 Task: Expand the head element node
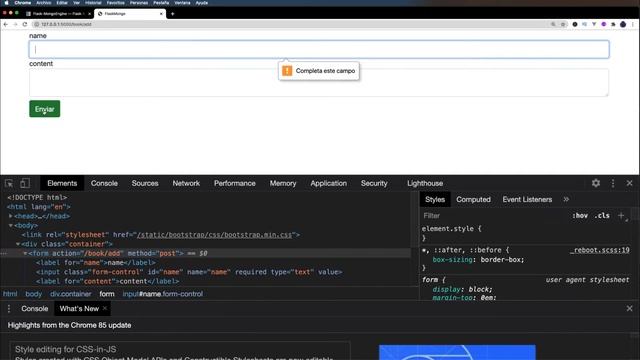tap(11, 216)
